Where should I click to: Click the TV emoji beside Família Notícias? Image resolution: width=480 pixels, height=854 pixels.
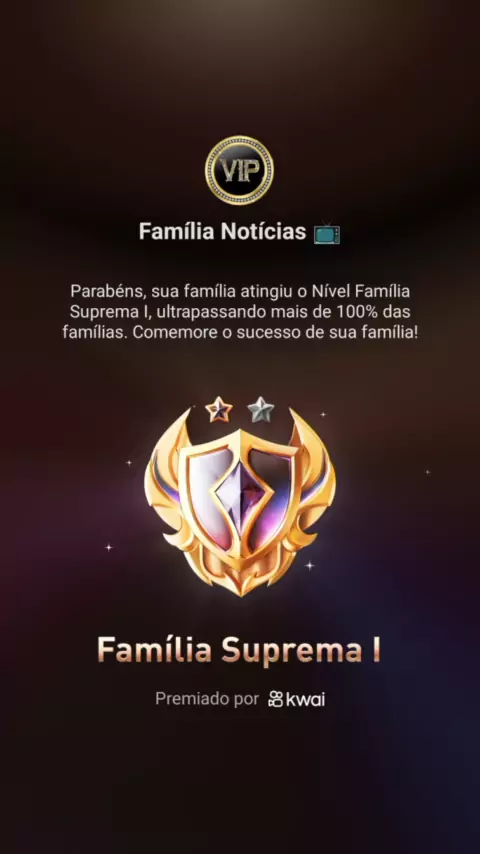[x=327, y=233]
